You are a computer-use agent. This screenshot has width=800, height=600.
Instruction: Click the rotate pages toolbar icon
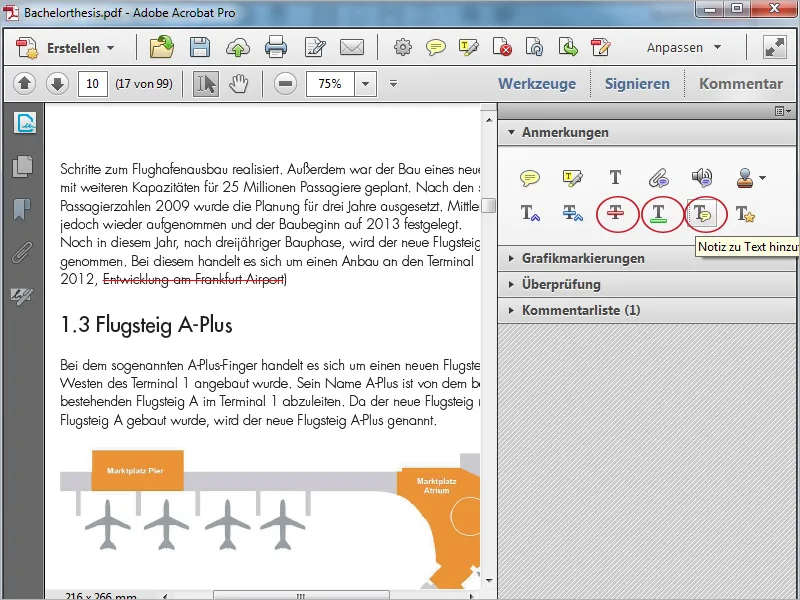(535, 47)
